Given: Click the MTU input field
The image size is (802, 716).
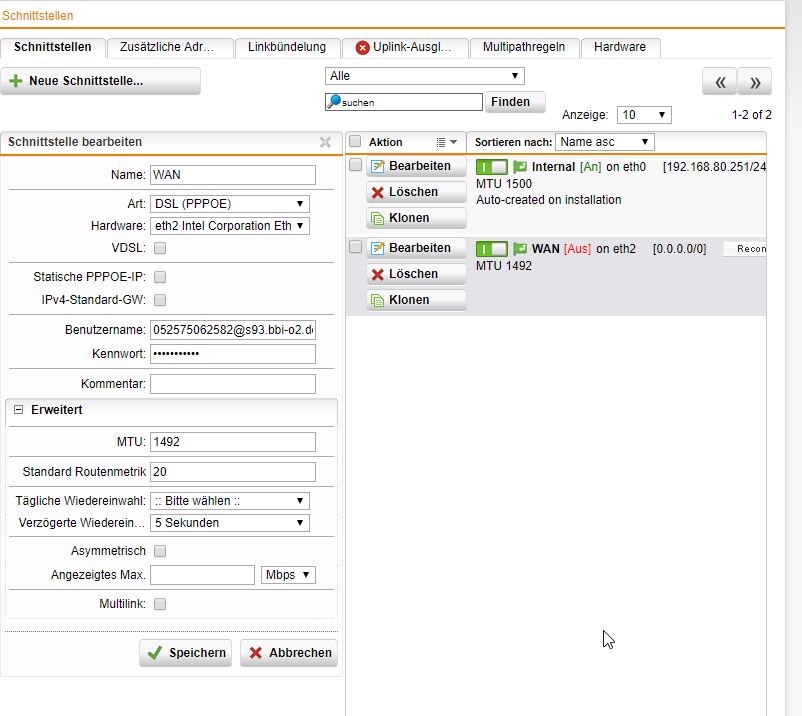Looking at the screenshot, I should (233, 442).
